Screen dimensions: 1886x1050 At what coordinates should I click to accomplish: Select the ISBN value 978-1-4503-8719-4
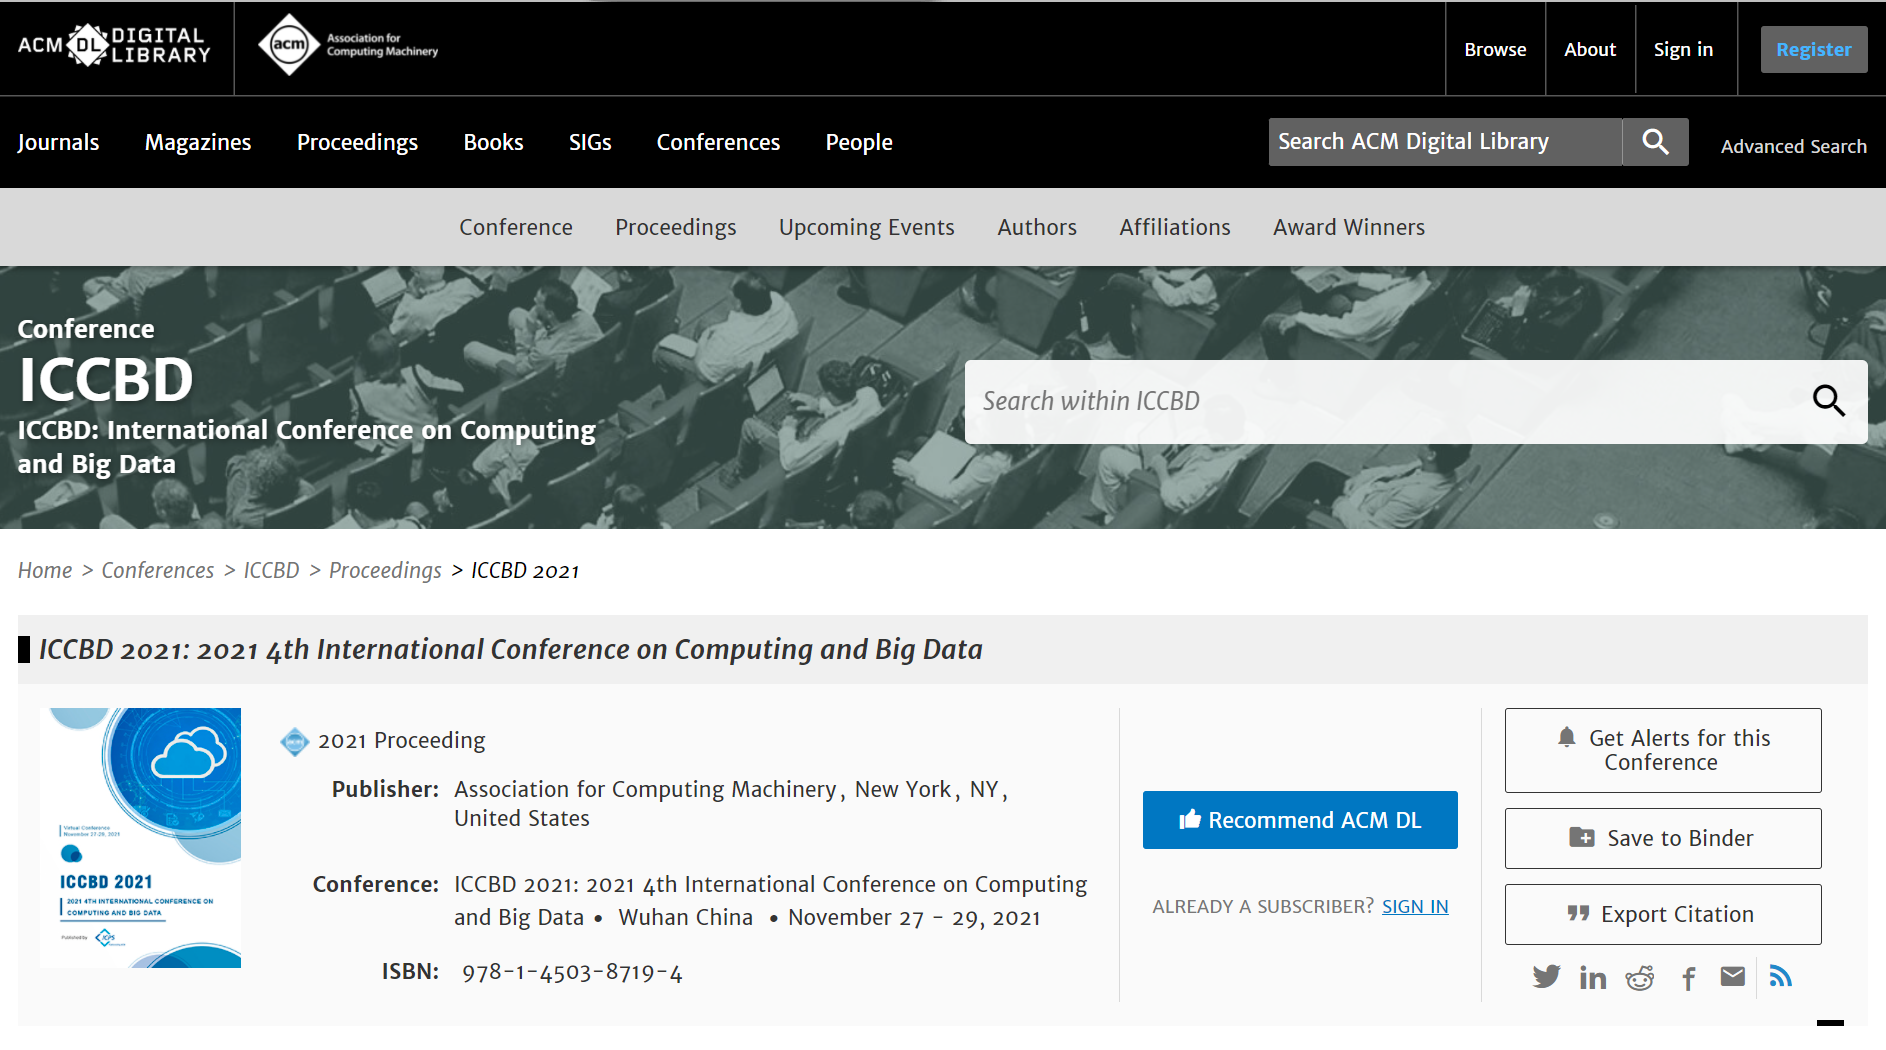572,972
